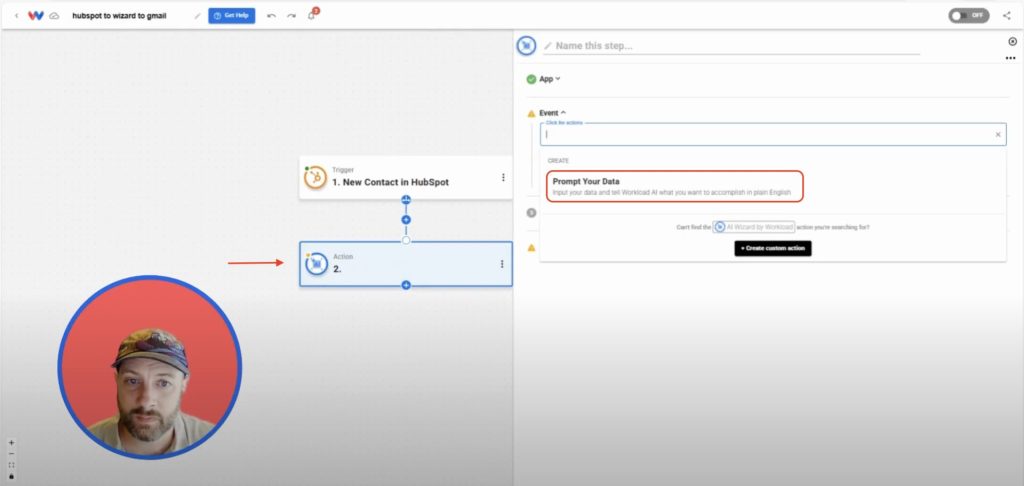Screen dimensions: 1024x486
Task: Expand the App section
Action: point(550,79)
